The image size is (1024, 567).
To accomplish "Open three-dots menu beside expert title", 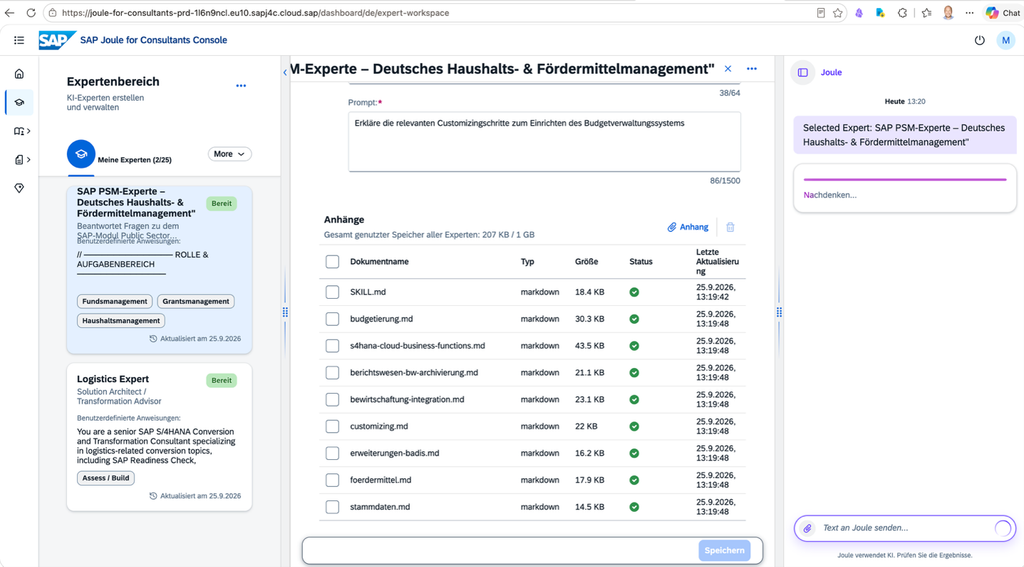I will tap(752, 69).
